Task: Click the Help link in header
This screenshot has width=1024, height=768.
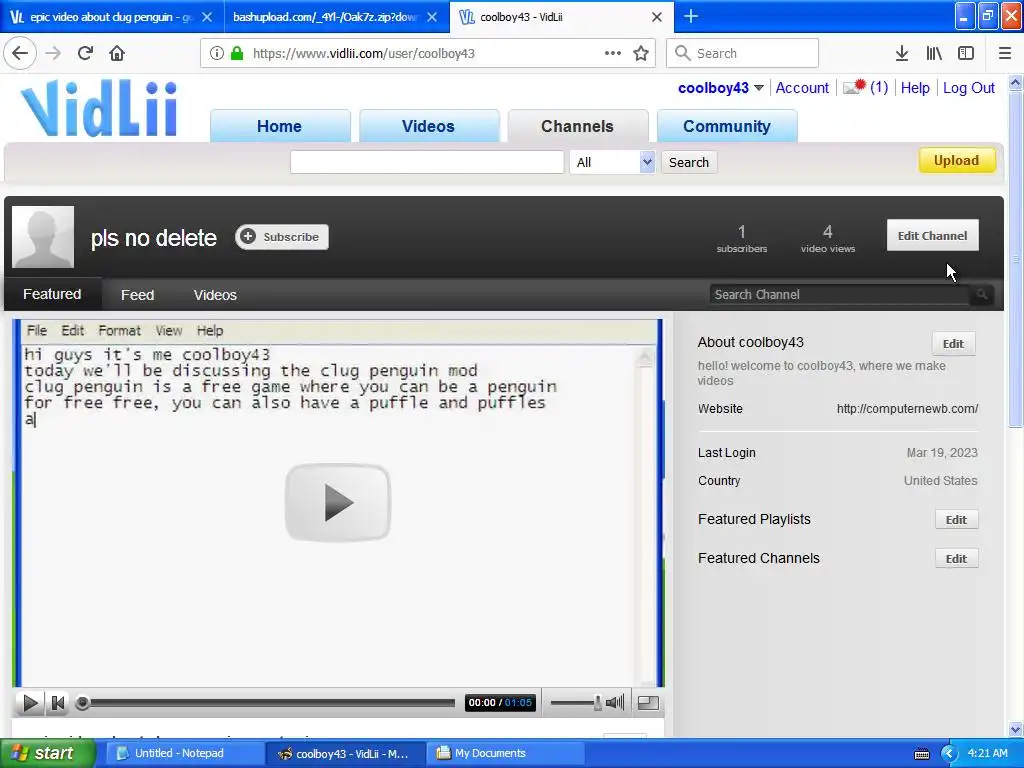Action: coord(915,88)
